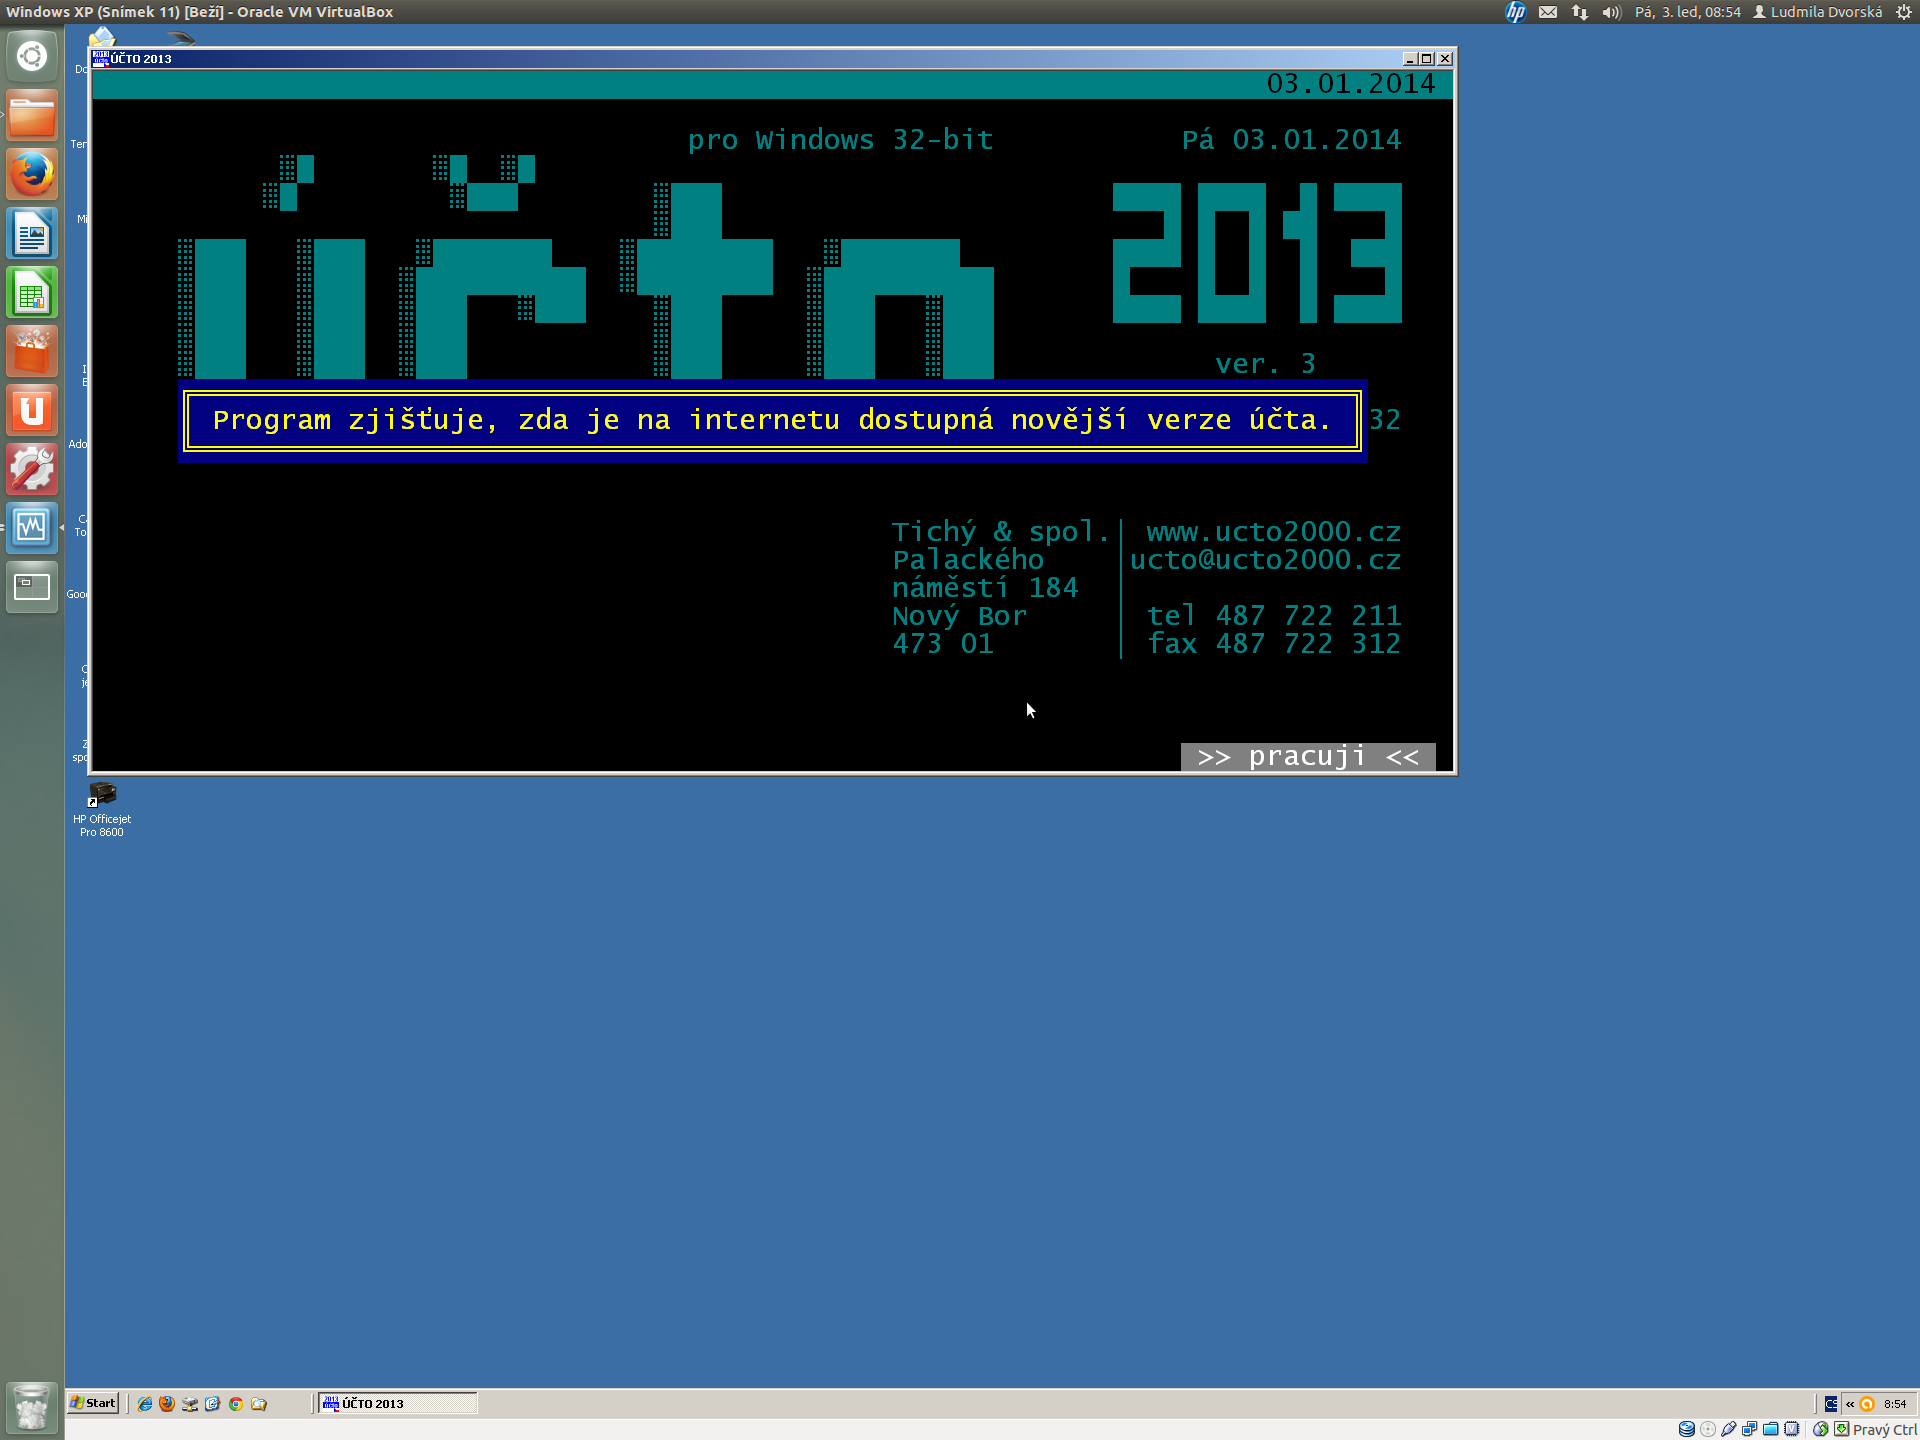Click the 'Tichý & spol.' company text

[1001, 532]
